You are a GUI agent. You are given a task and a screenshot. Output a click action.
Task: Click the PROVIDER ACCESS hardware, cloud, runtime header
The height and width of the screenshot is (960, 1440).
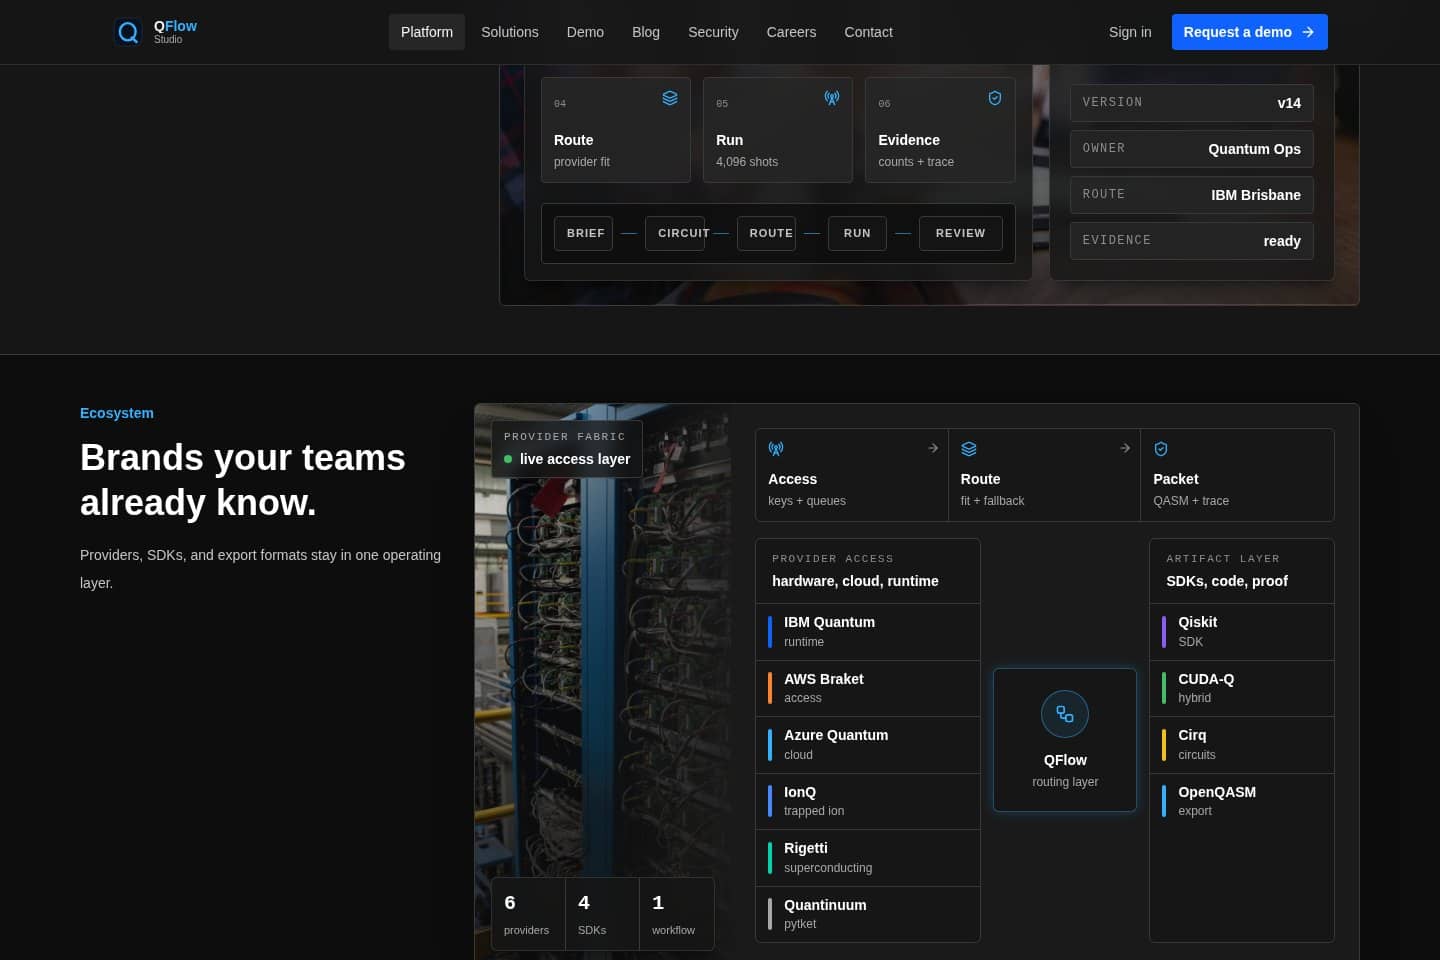coord(868,571)
